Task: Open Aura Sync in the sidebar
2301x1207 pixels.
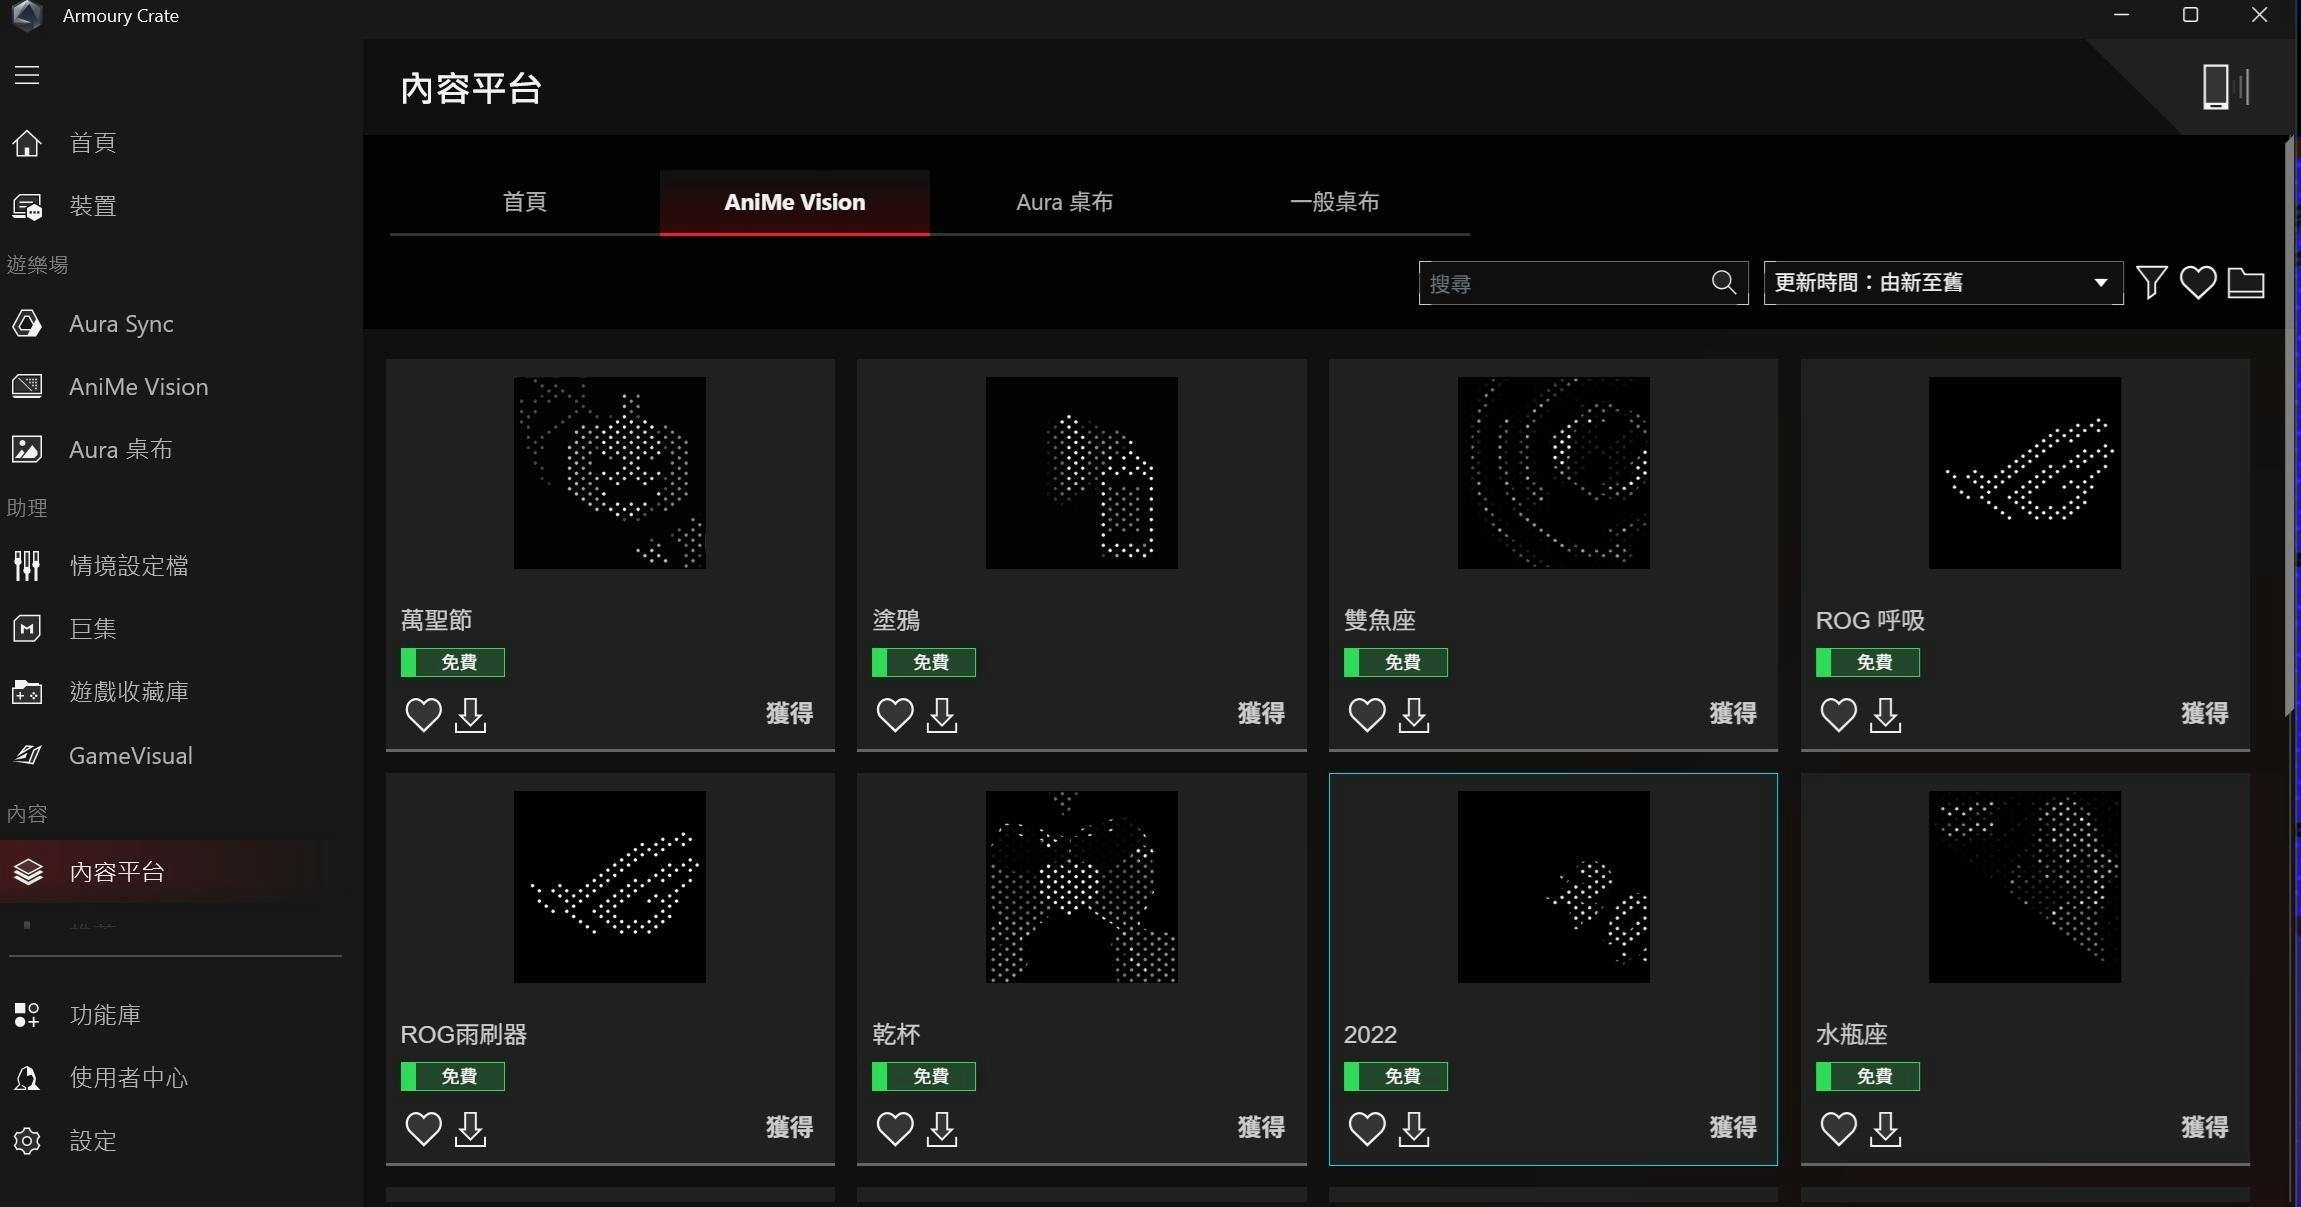Action: click(121, 324)
